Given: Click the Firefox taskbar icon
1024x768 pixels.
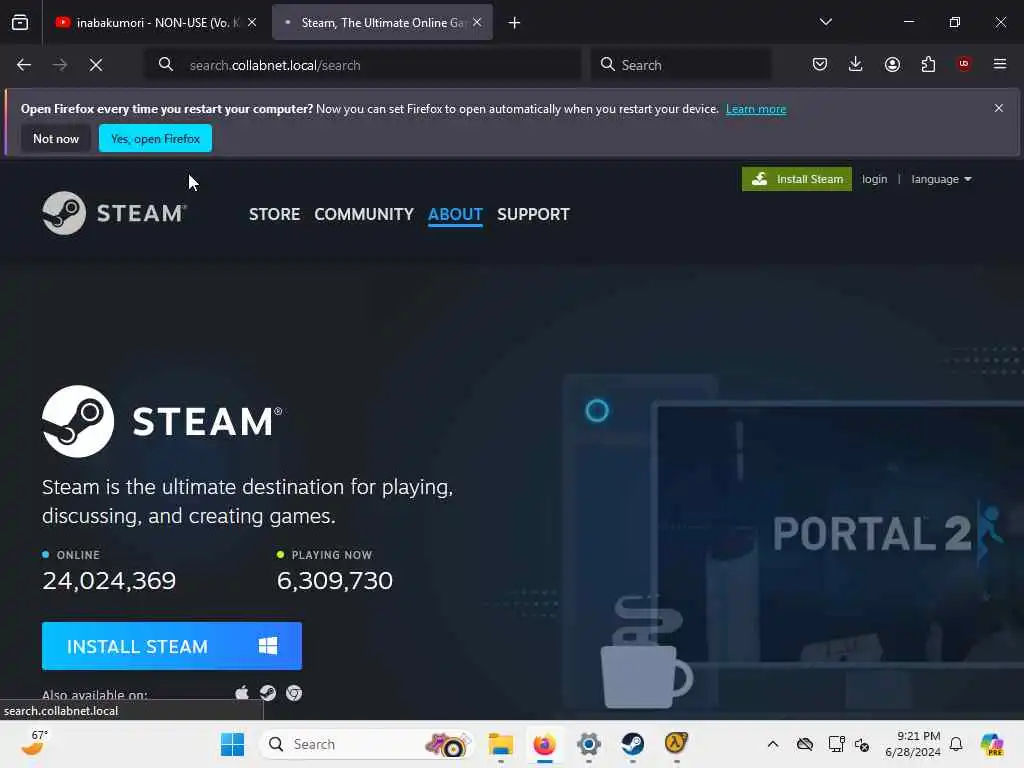Looking at the screenshot, I should click(545, 744).
